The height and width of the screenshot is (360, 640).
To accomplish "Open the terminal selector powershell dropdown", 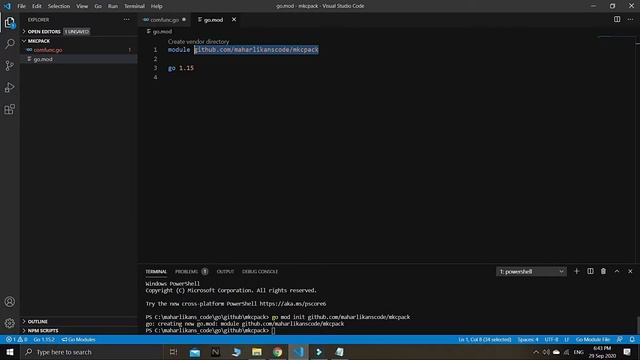I will [x=531, y=271].
